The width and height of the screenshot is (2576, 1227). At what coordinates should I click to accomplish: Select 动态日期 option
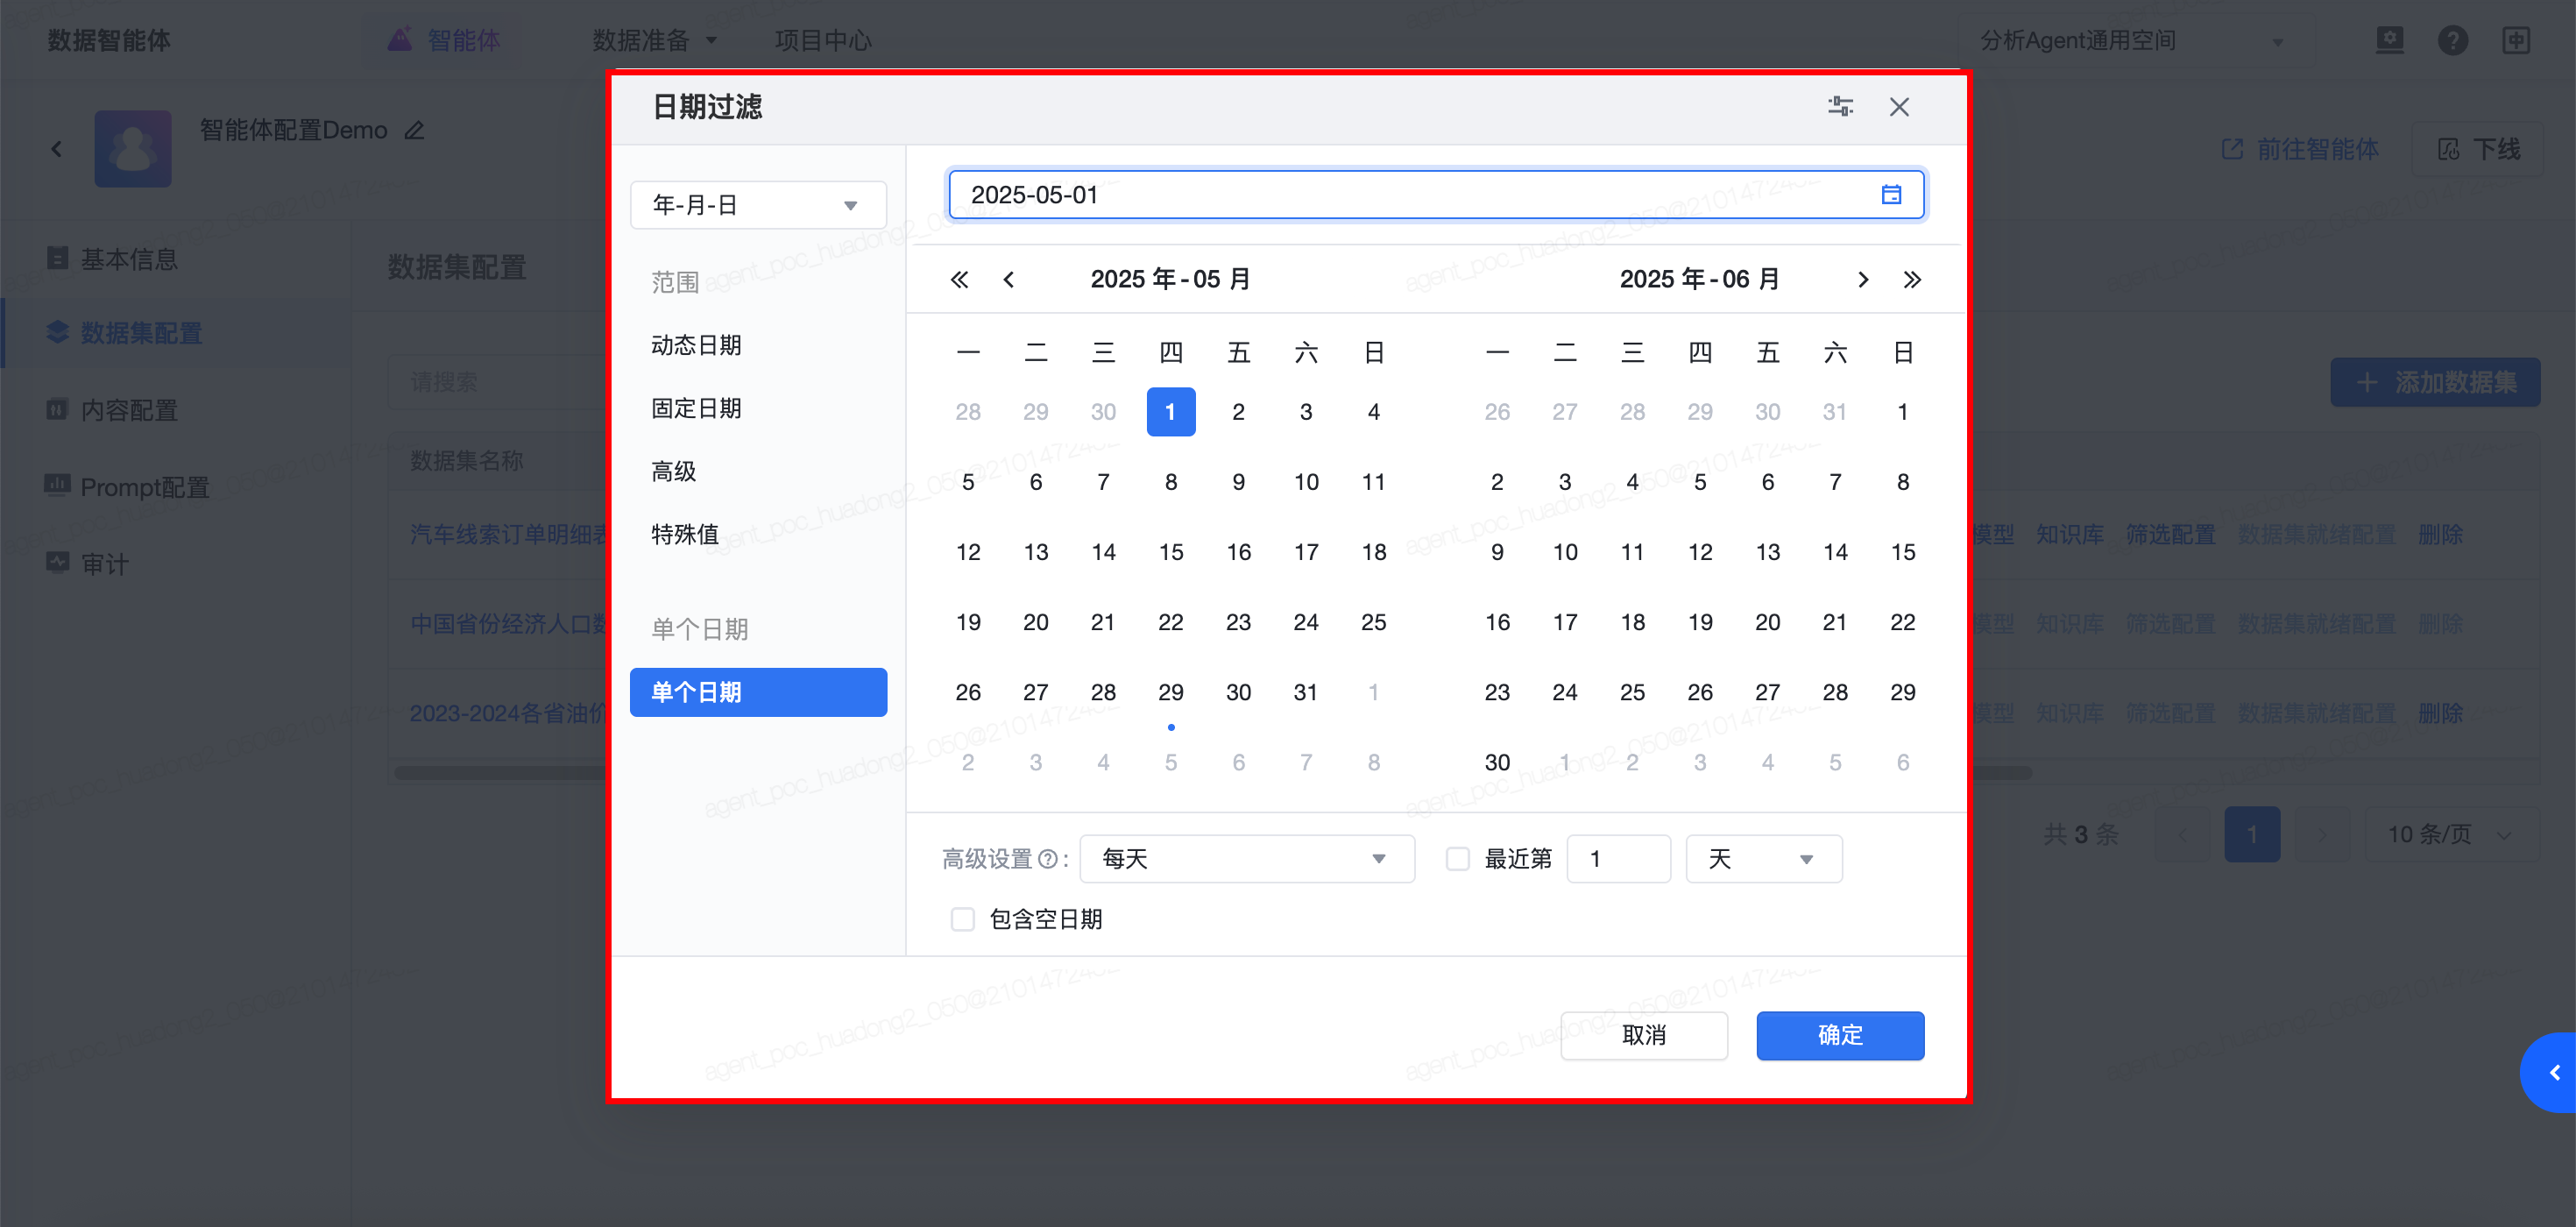coord(696,346)
